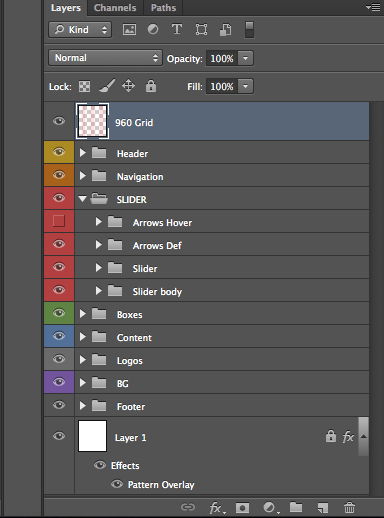Expand the Logos group

[x=83, y=360]
